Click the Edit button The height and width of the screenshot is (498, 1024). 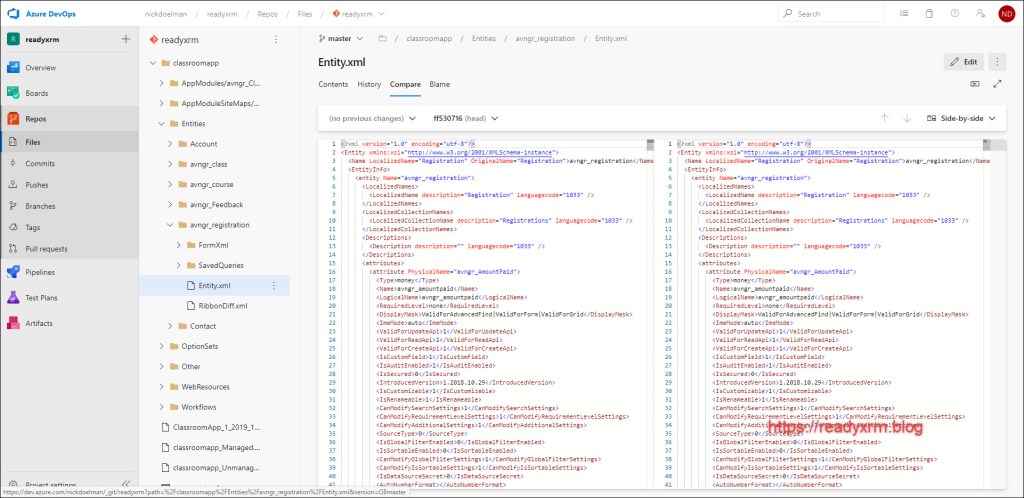(x=963, y=62)
